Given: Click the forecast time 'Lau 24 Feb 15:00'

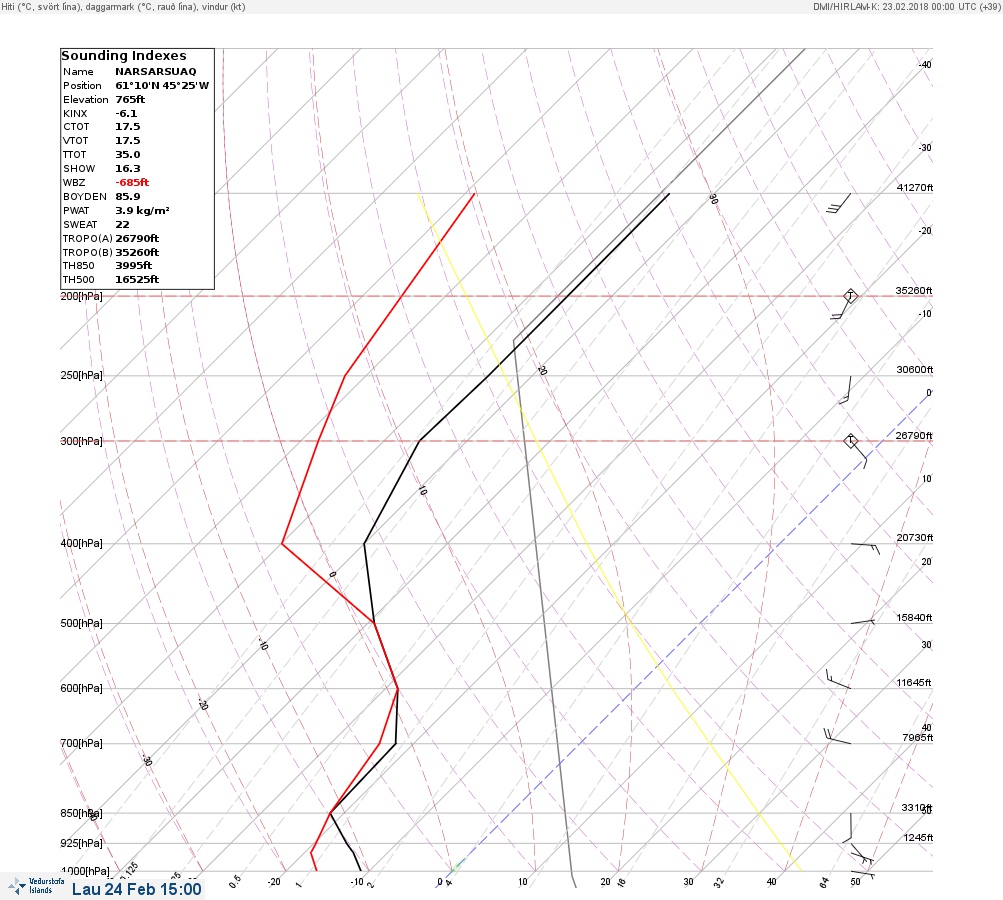Looking at the screenshot, I should [136, 889].
